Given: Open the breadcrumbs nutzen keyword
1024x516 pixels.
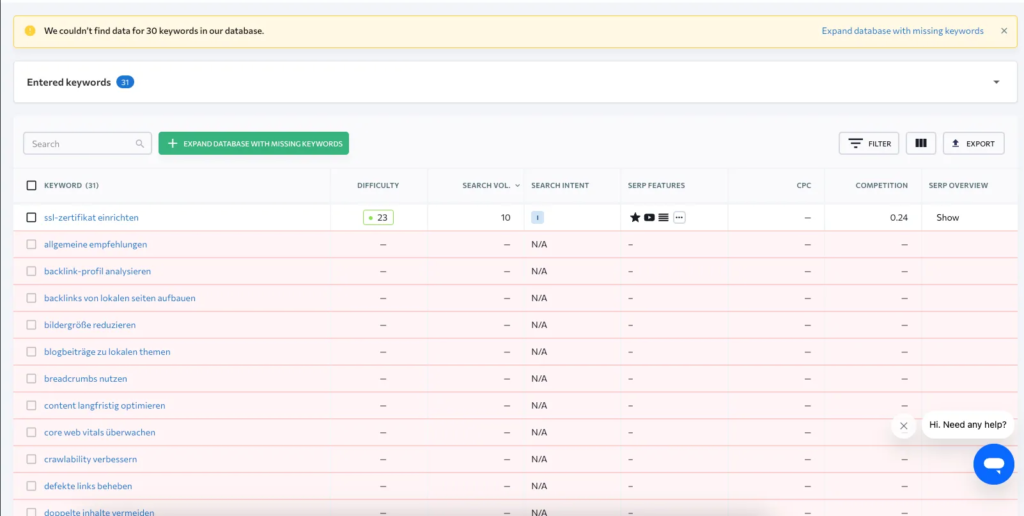Looking at the screenshot, I should pos(86,378).
